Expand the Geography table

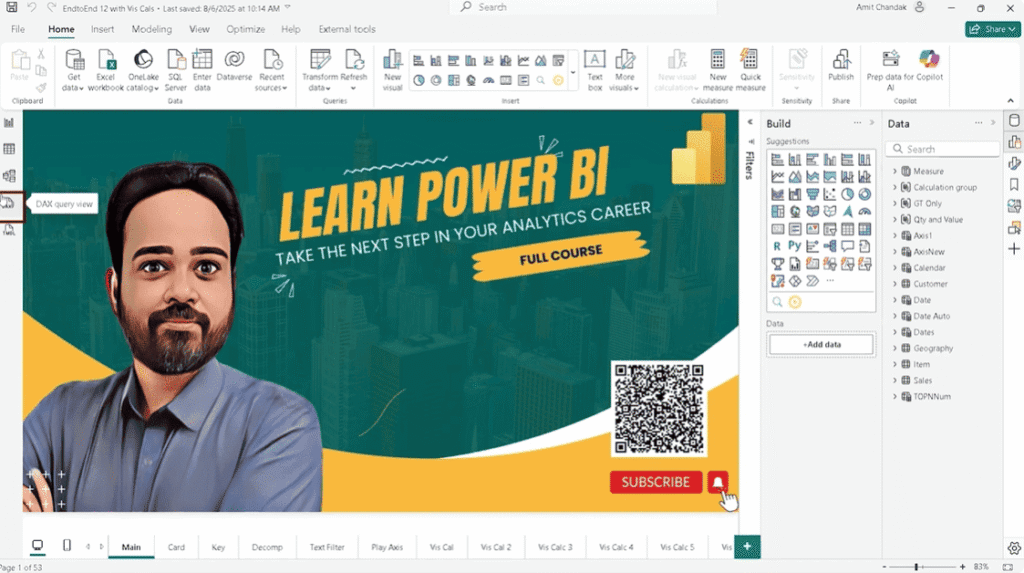point(895,348)
